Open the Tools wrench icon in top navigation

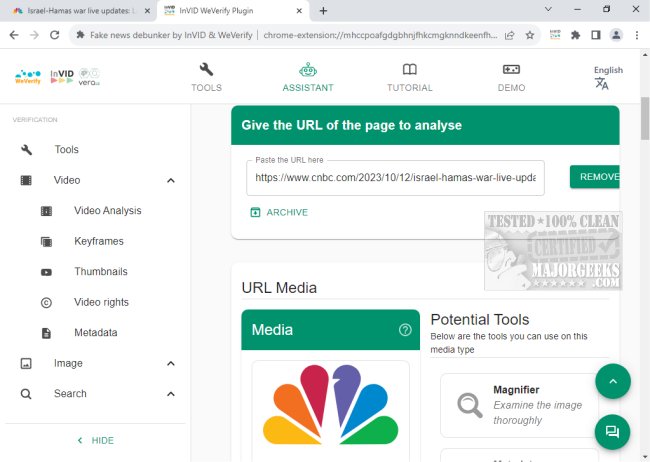(x=206, y=76)
